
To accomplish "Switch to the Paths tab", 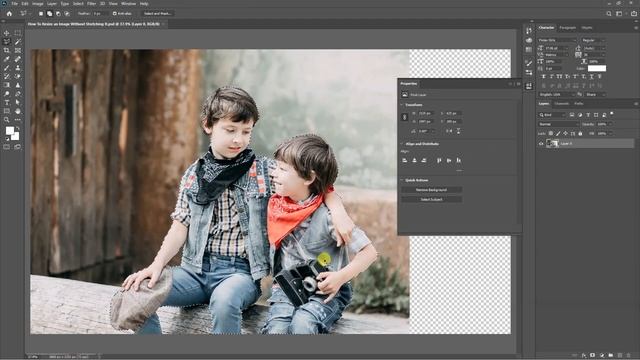I will pyautogui.click(x=579, y=104).
